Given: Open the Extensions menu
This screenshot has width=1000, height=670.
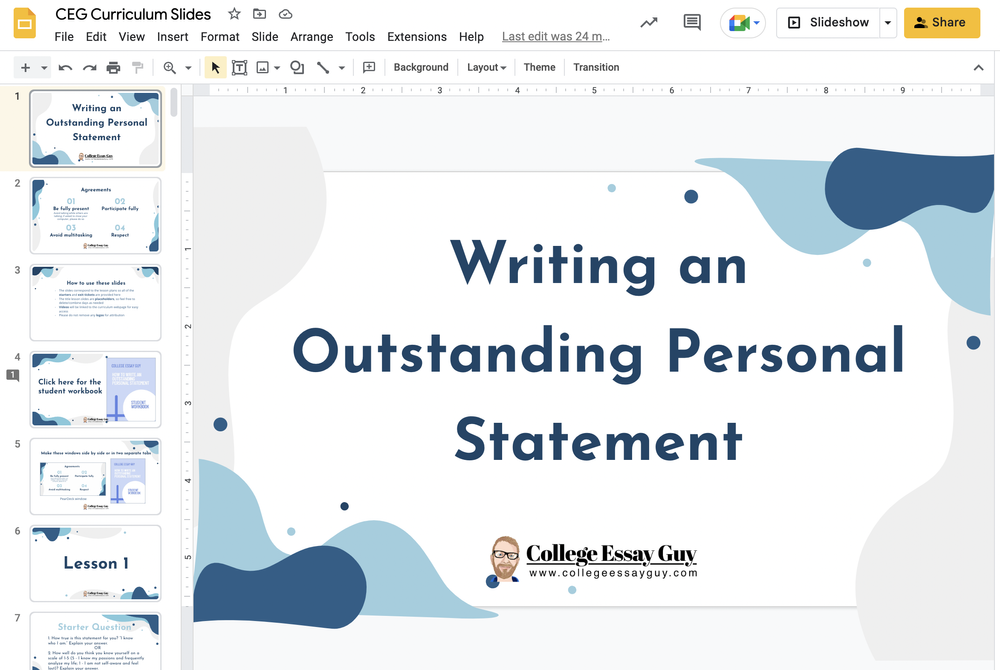Looking at the screenshot, I should tap(417, 36).
